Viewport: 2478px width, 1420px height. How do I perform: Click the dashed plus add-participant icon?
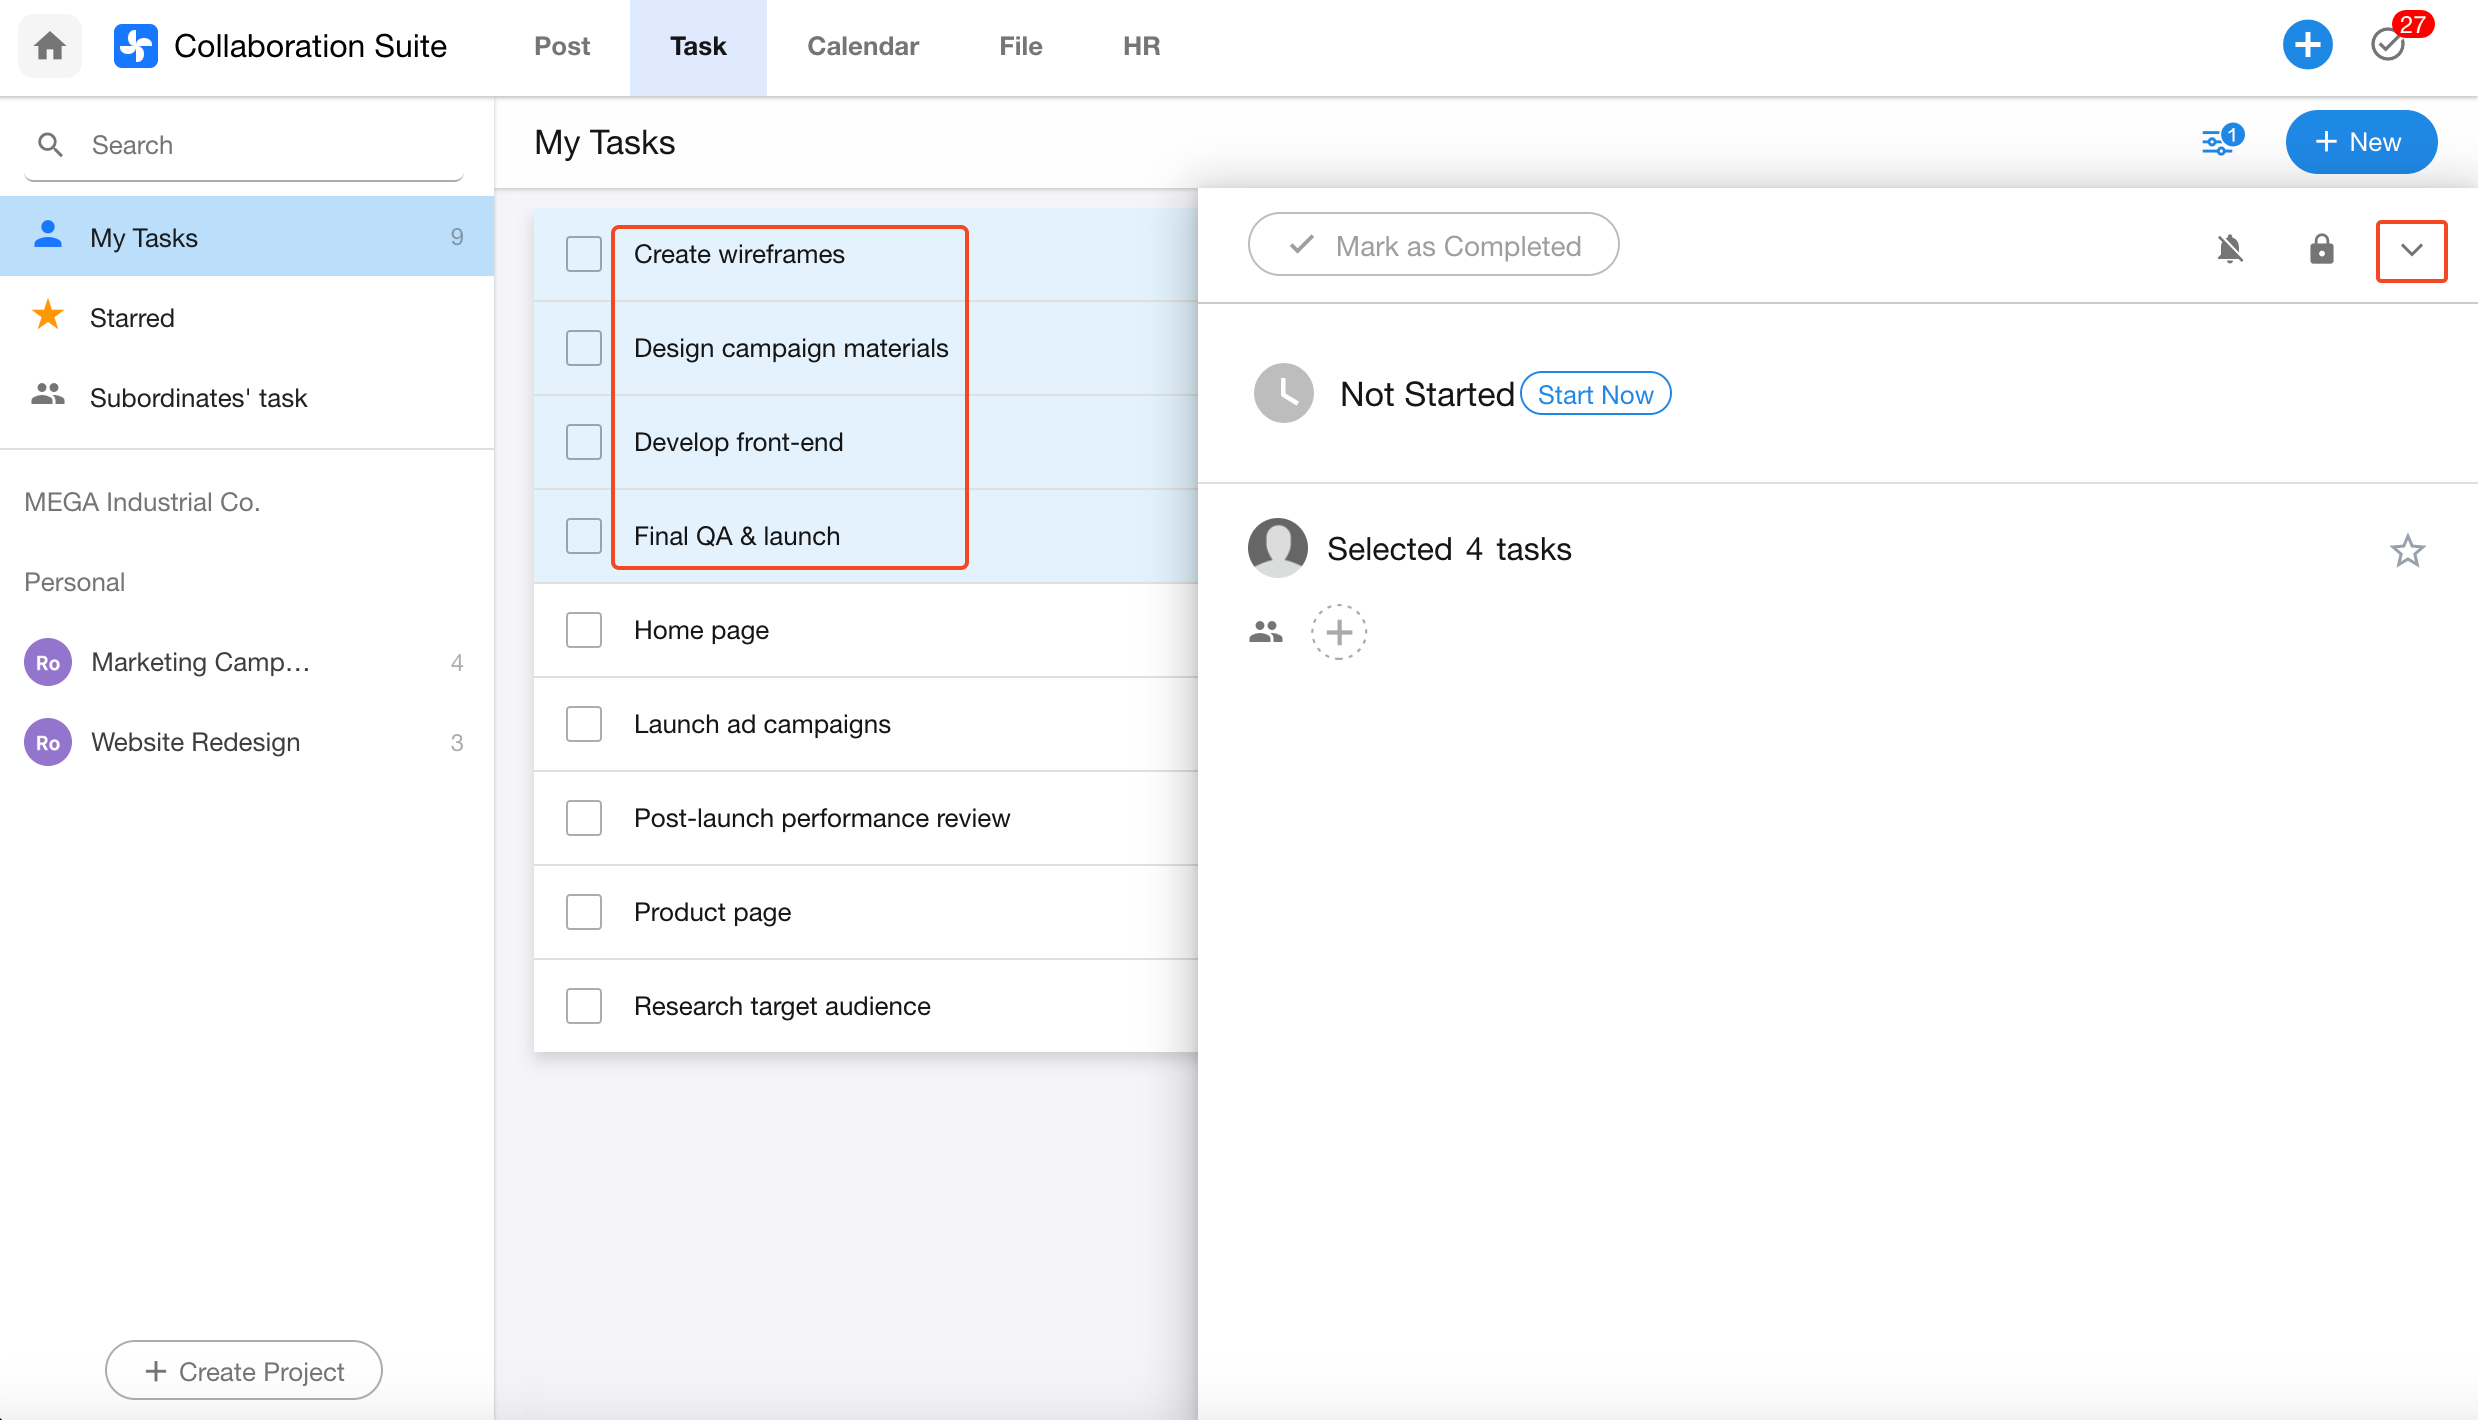1338,632
